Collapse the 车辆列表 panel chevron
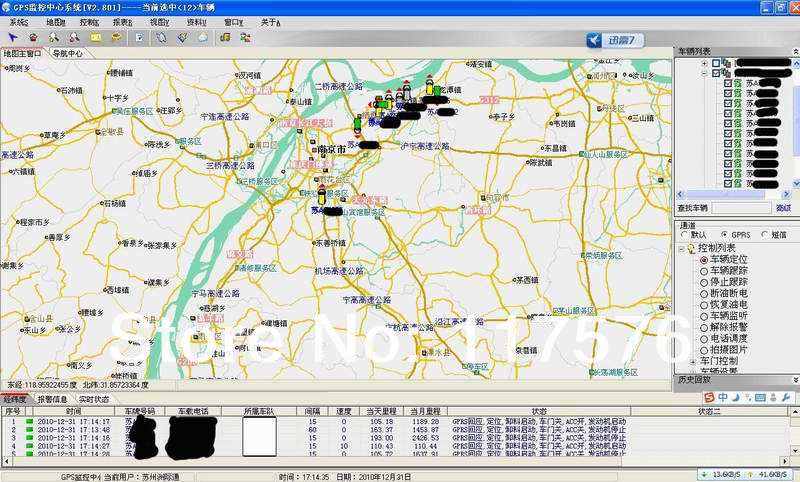This screenshot has width=800, height=482. pyautogui.click(x=795, y=52)
